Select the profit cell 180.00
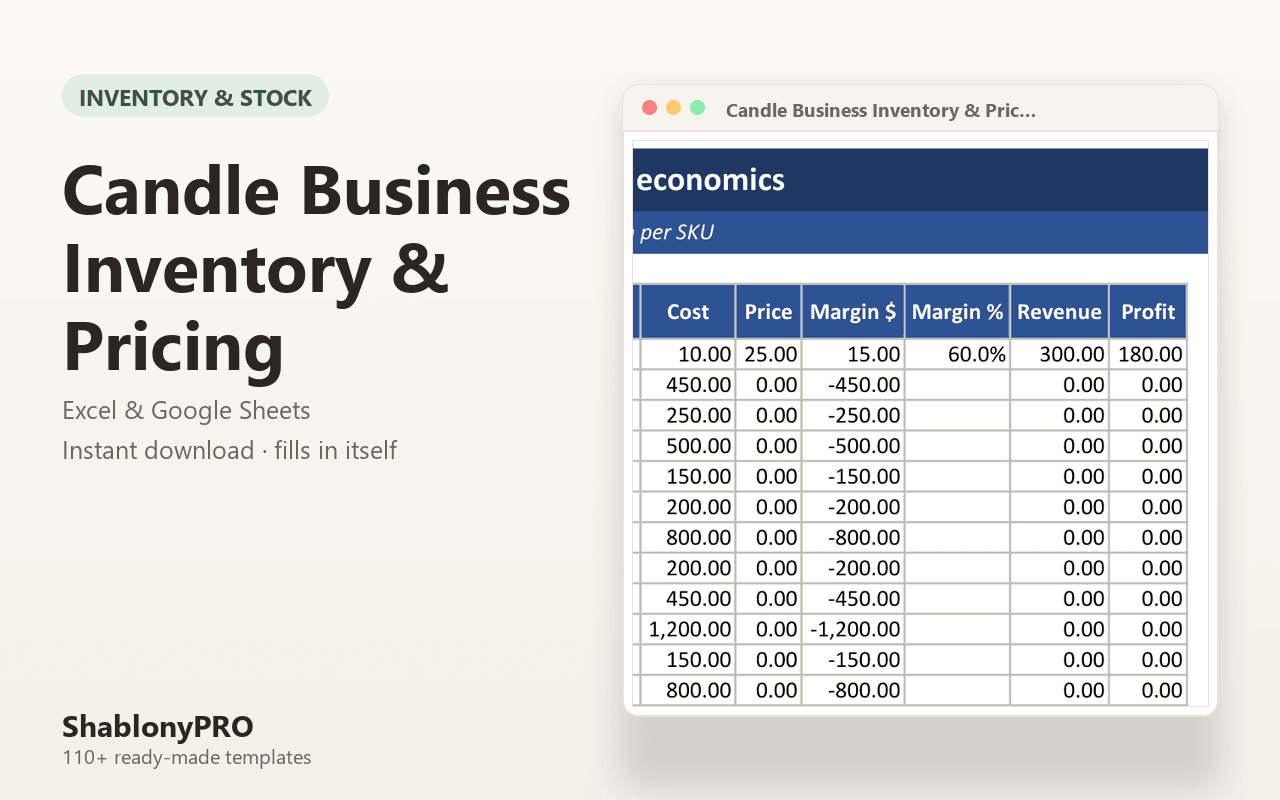 [1148, 354]
